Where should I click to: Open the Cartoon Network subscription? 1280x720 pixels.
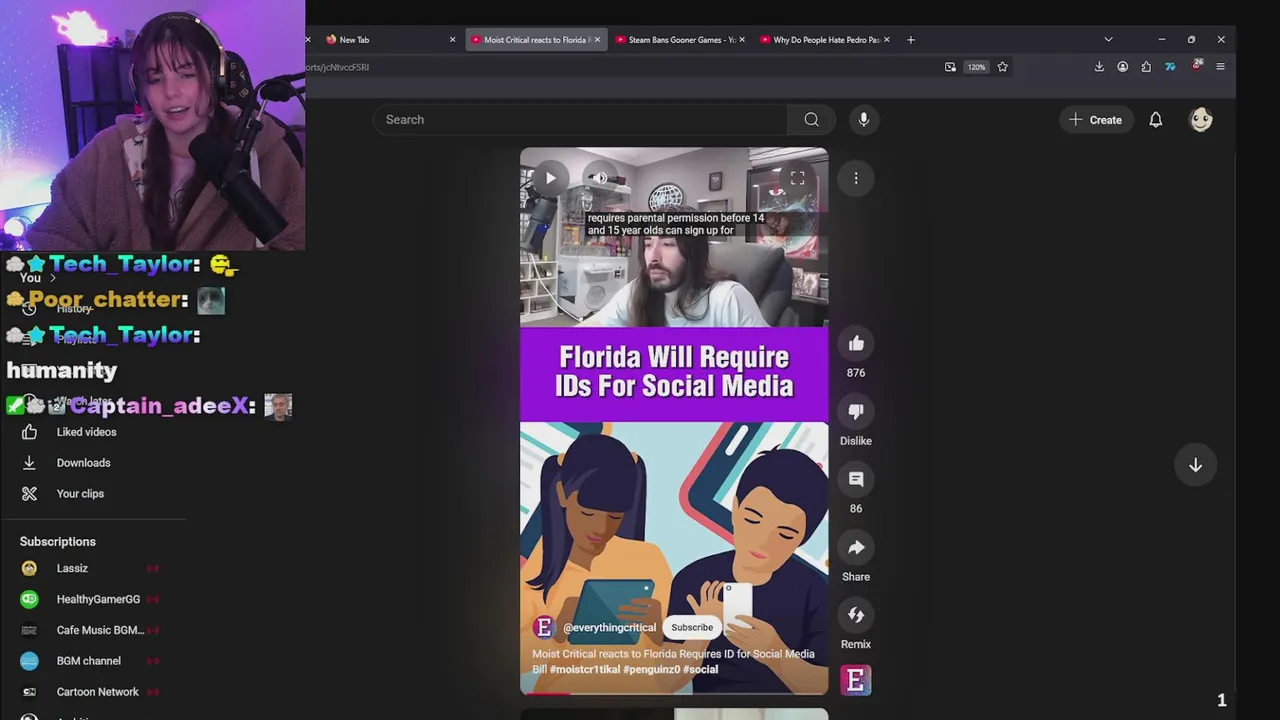pos(97,692)
